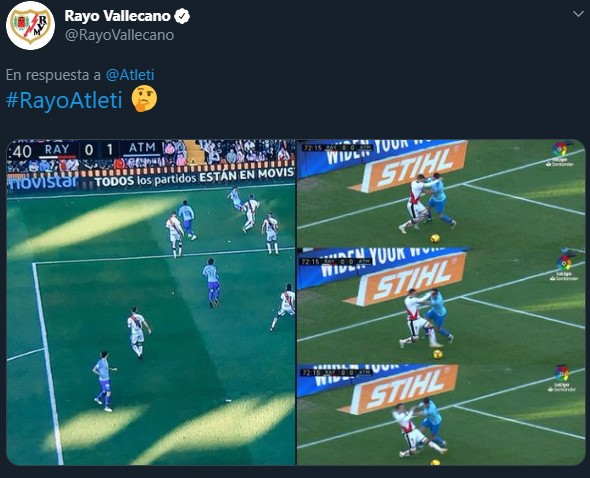The height and width of the screenshot is (478, 590).
Task: Open the left match photo showing the scoreboard
Action: coord(151,303)
